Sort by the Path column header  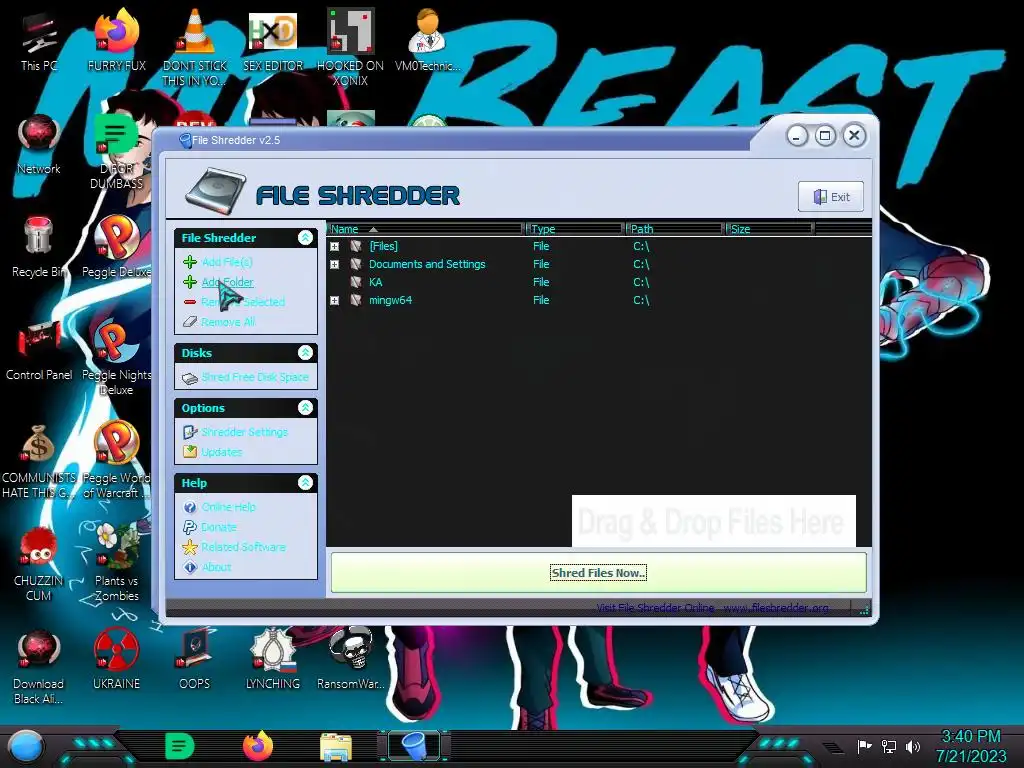675,229
